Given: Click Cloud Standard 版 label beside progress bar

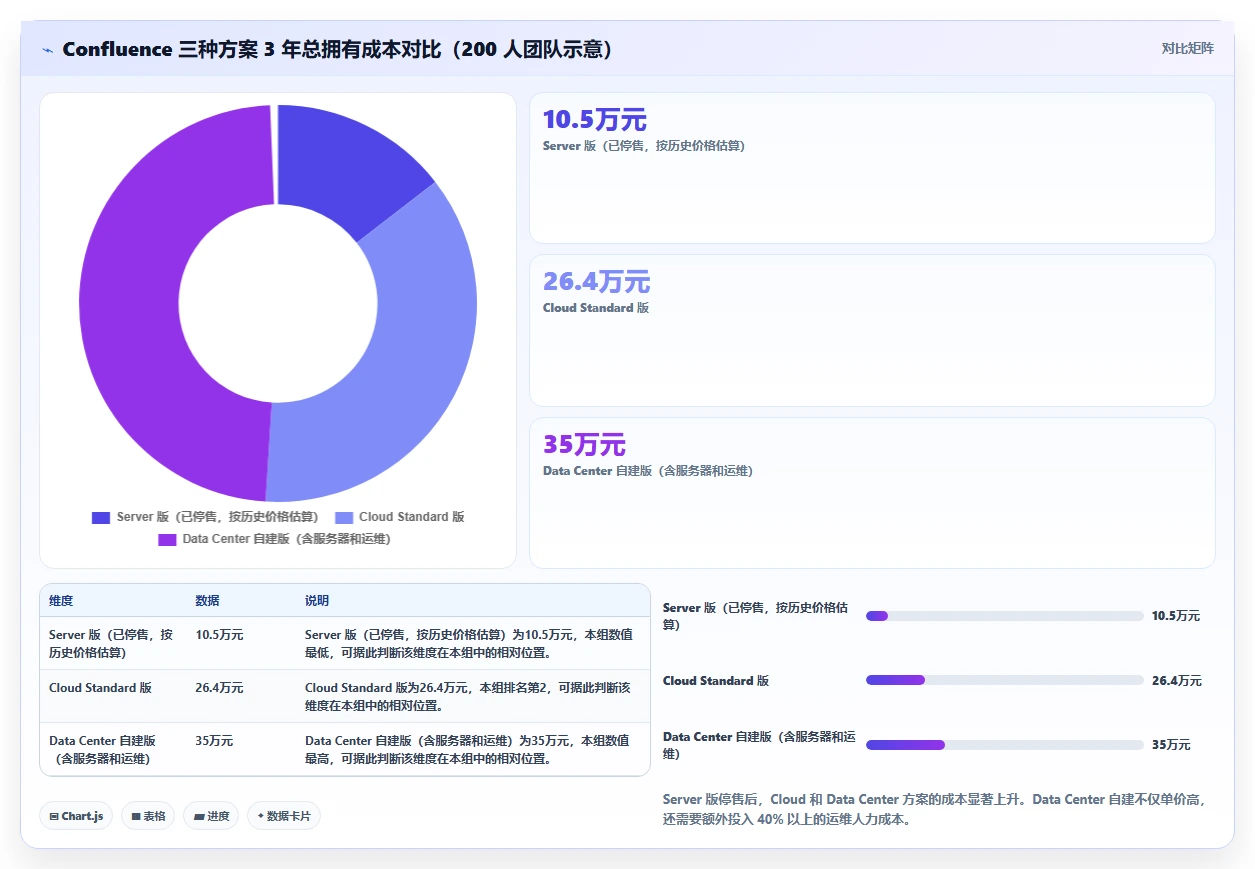Looking at the screenshot, I should [716, 681].
